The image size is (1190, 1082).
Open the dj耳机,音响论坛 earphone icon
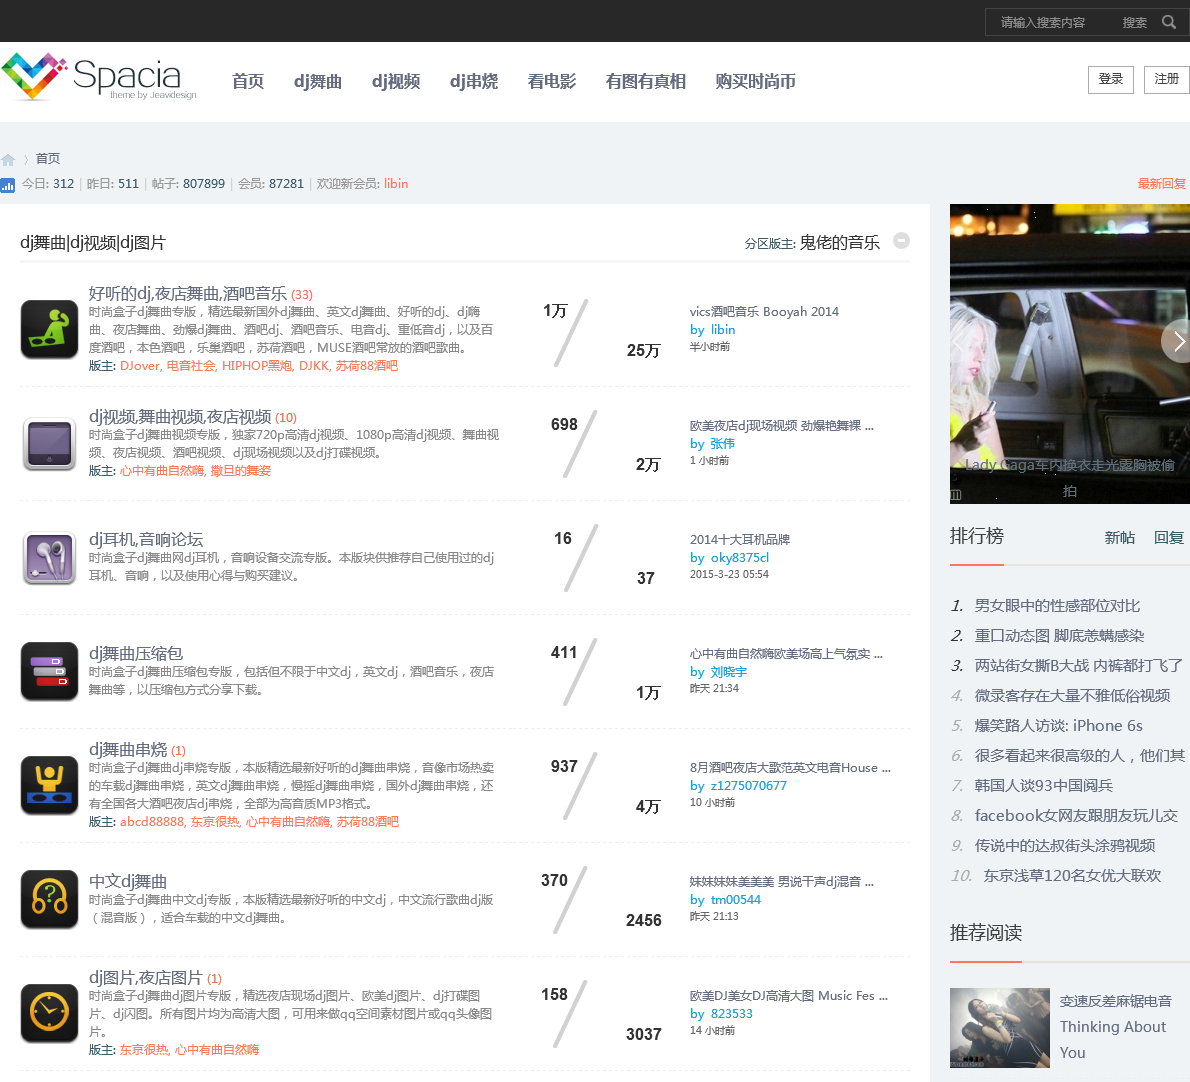click(x=49, y=558)
